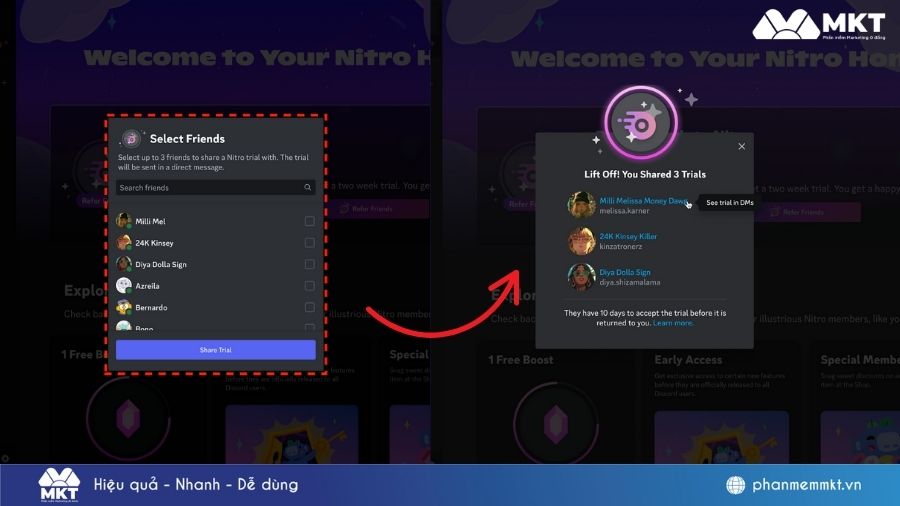Tick the checkbox next to Bernardo
900x506 pixels.
coord(309,307)
